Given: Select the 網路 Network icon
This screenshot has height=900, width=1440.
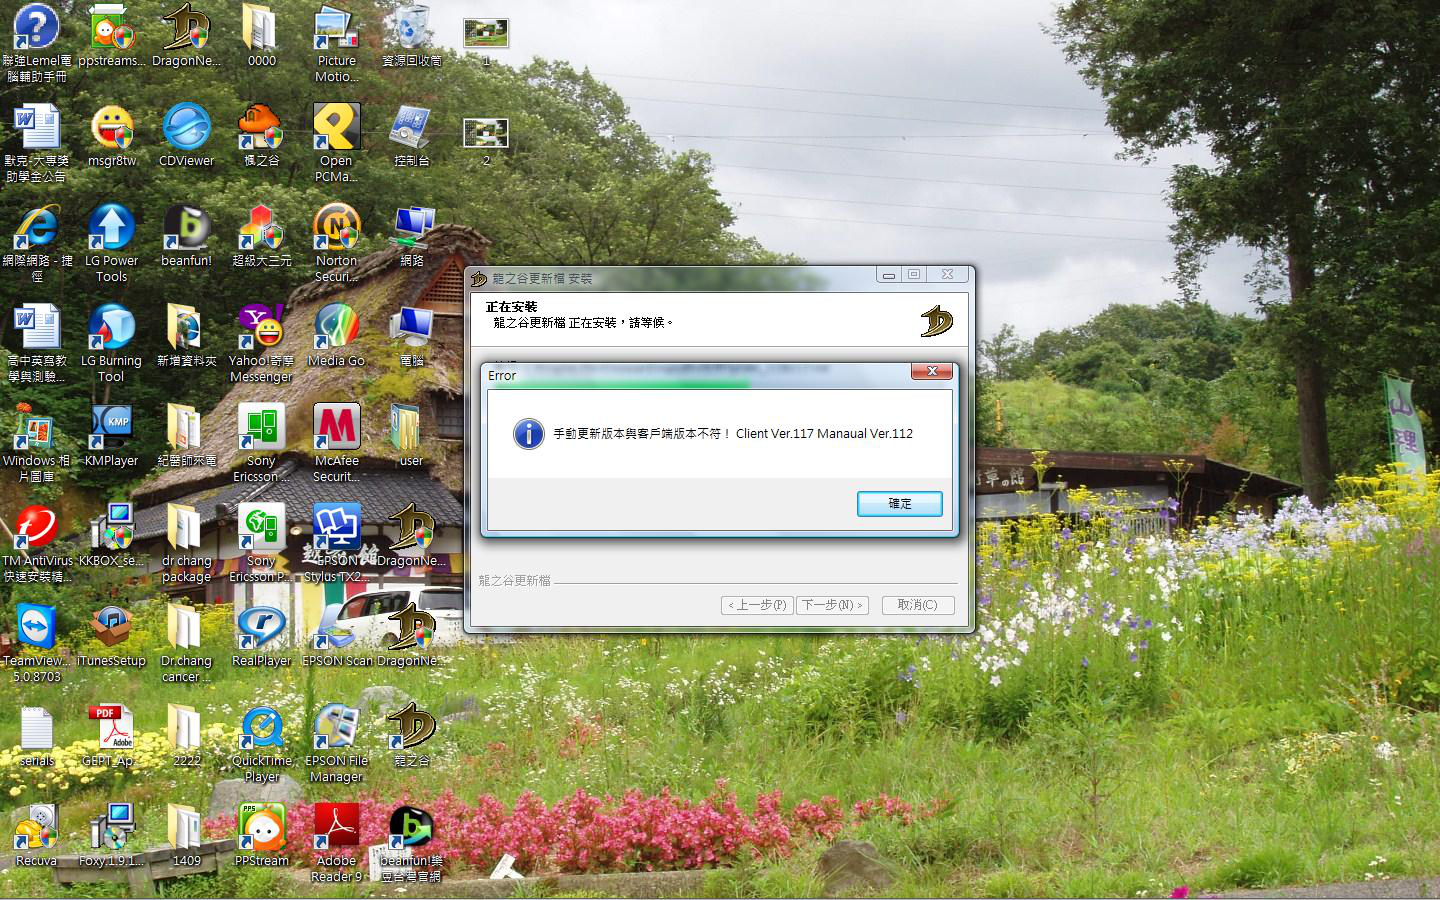Looking at the screenshot, I should 411,236.
